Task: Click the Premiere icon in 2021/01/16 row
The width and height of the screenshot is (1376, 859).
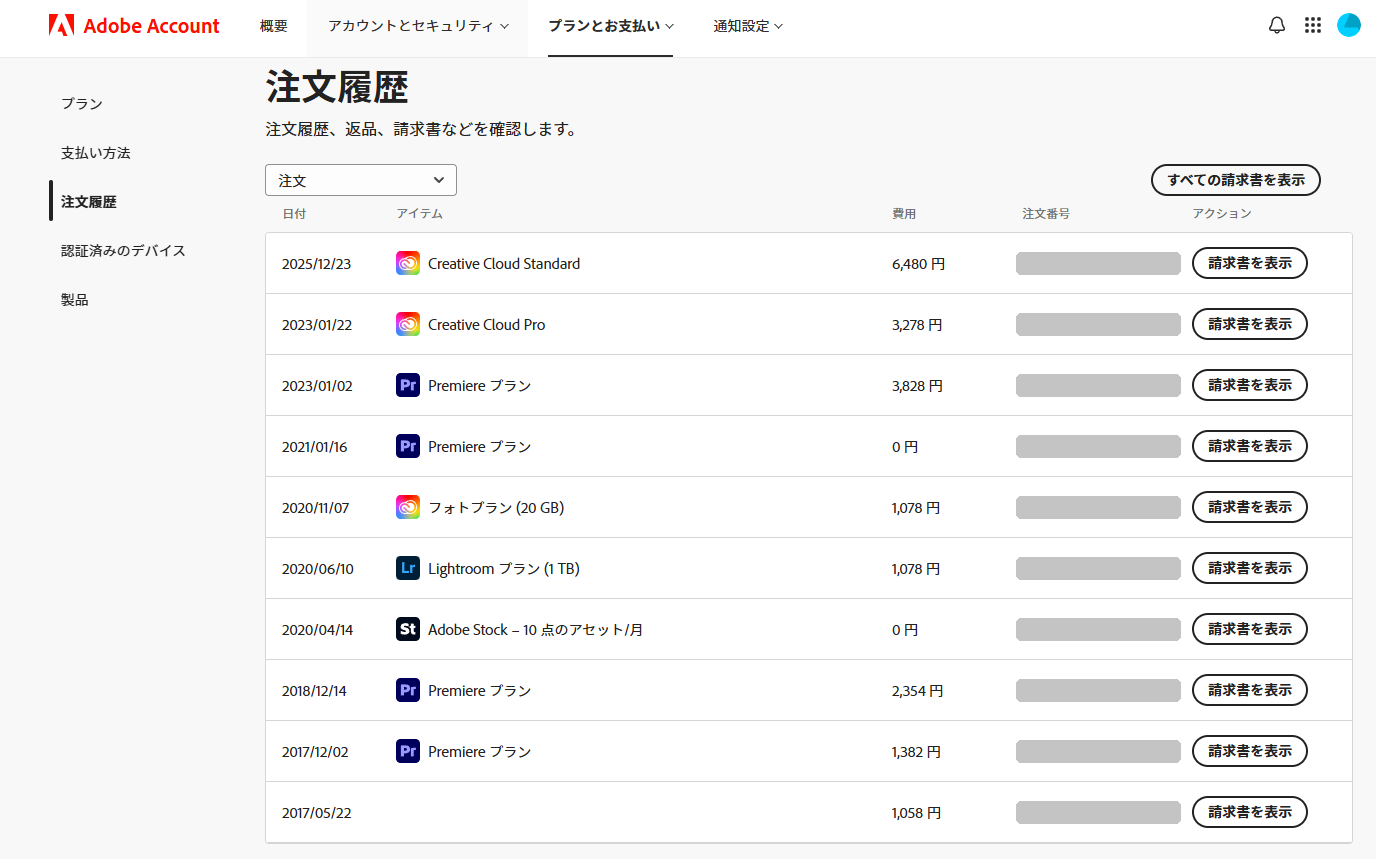Action: tap(408, 447)
